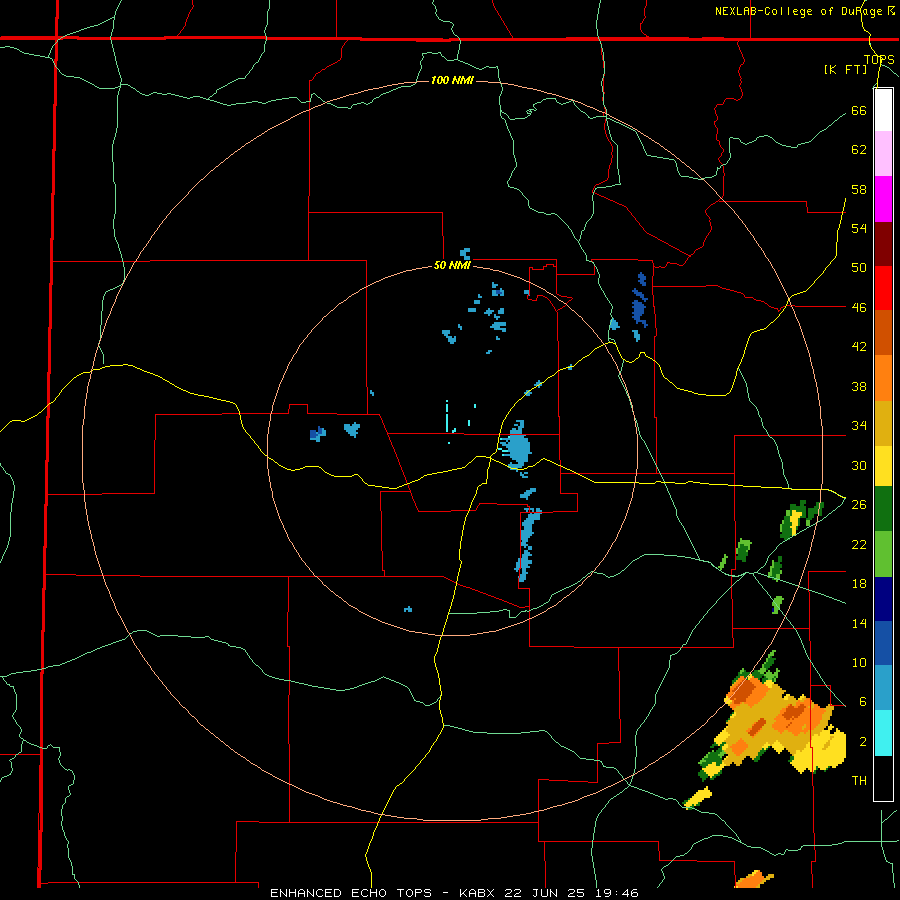The width and height of the screenshot is (900, 900).
Task: Click the 100 NMI range ring label
Action: pos(452,80)
